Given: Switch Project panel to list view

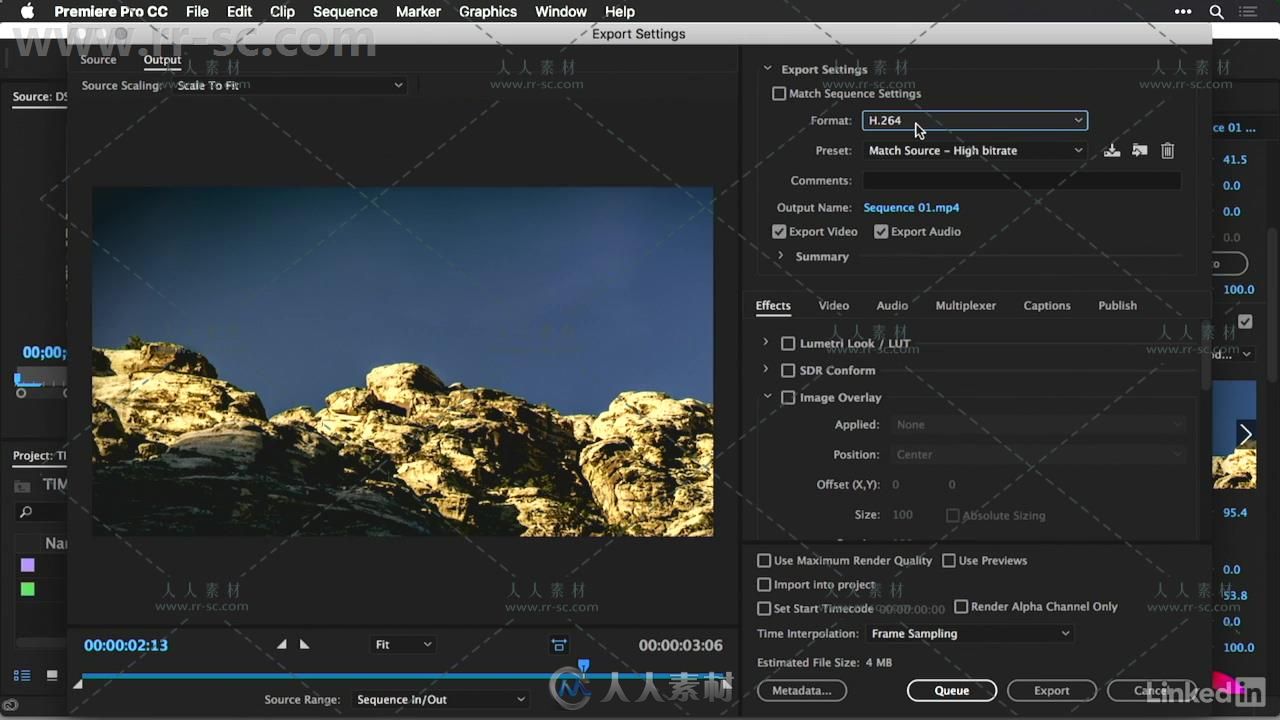Looking at the screenshot, I should coord(22,676).
